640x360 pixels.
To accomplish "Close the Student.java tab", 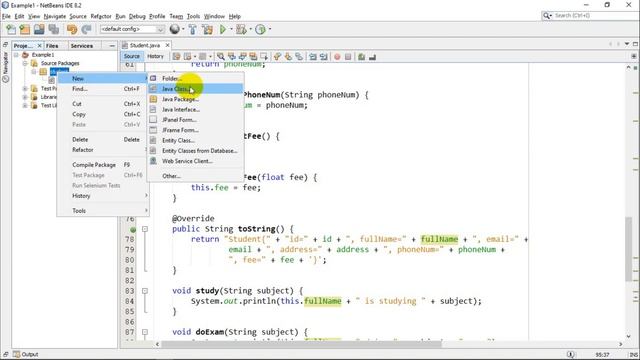I will (x=167, y=45).
